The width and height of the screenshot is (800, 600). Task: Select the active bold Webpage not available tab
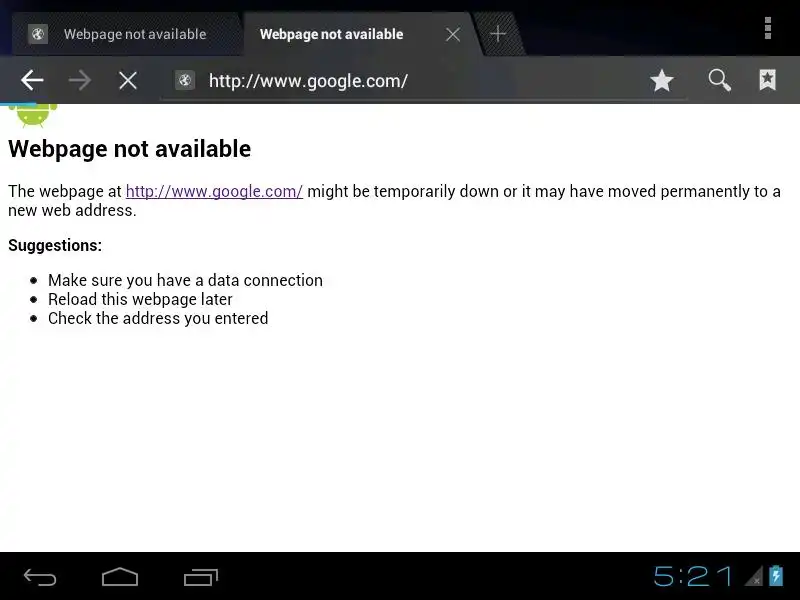(331, 34)
